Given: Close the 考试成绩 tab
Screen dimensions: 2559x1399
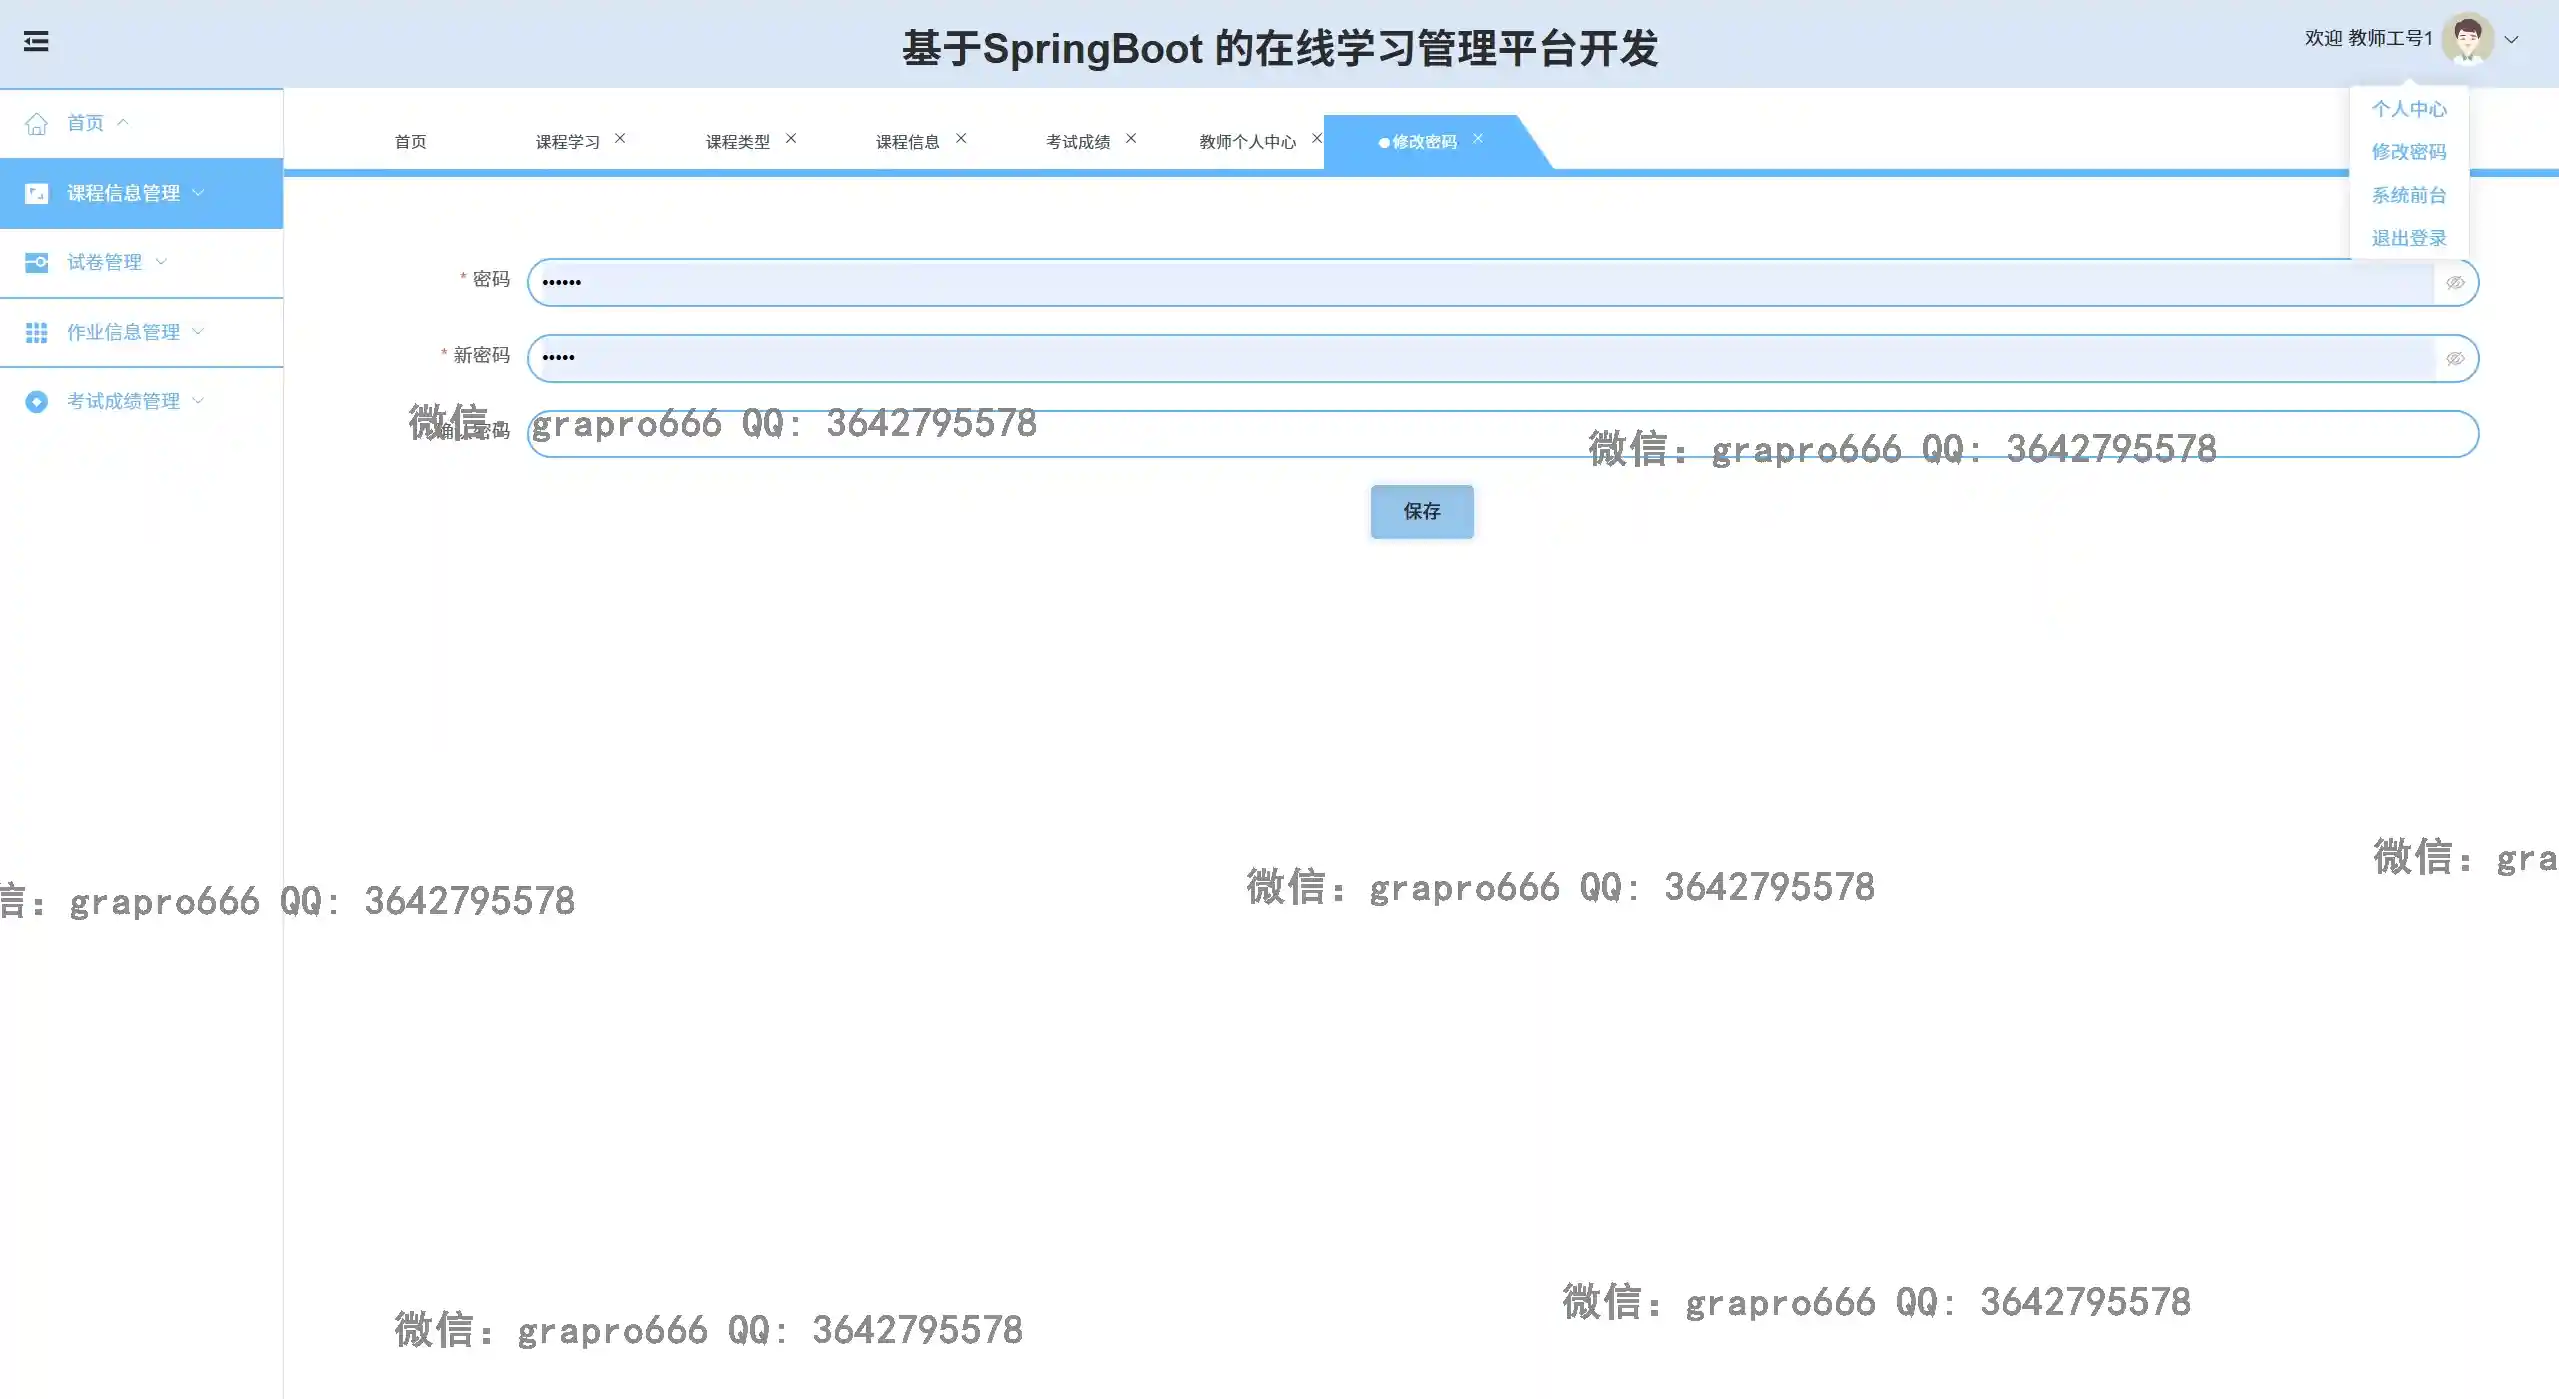Looking at the screenshot, I should coord(1131,139).
